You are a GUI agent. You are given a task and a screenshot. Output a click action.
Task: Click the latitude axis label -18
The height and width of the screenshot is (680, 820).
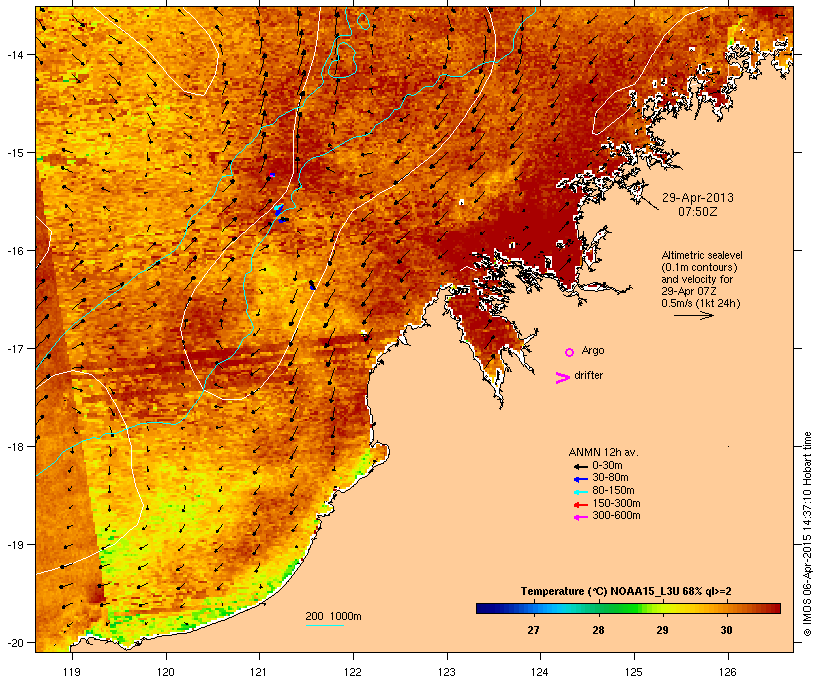click(14, 446)
